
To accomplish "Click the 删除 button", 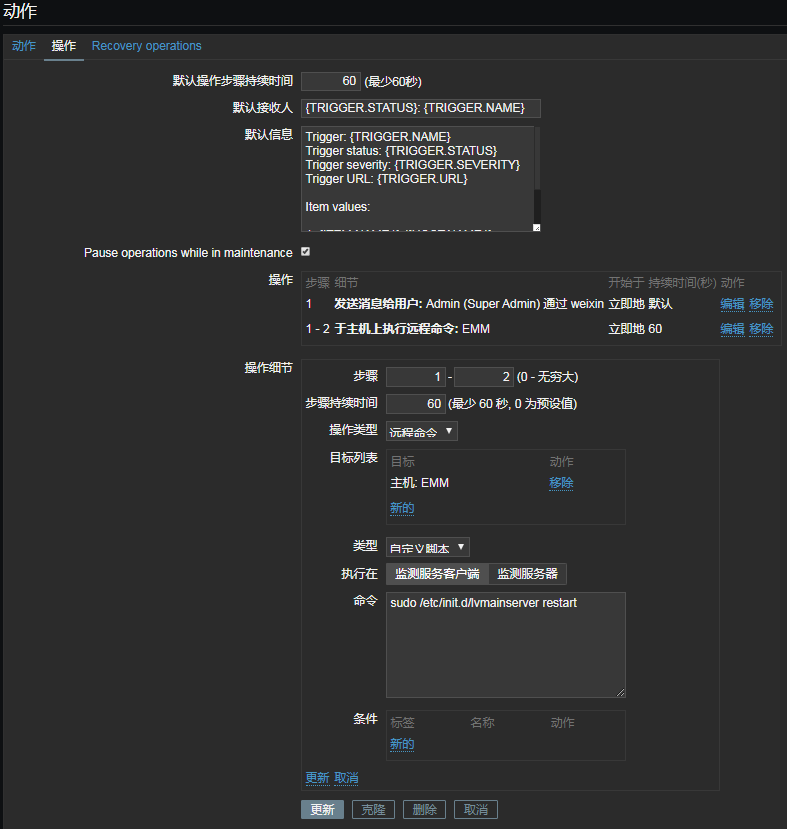I will tap(424, 809).
